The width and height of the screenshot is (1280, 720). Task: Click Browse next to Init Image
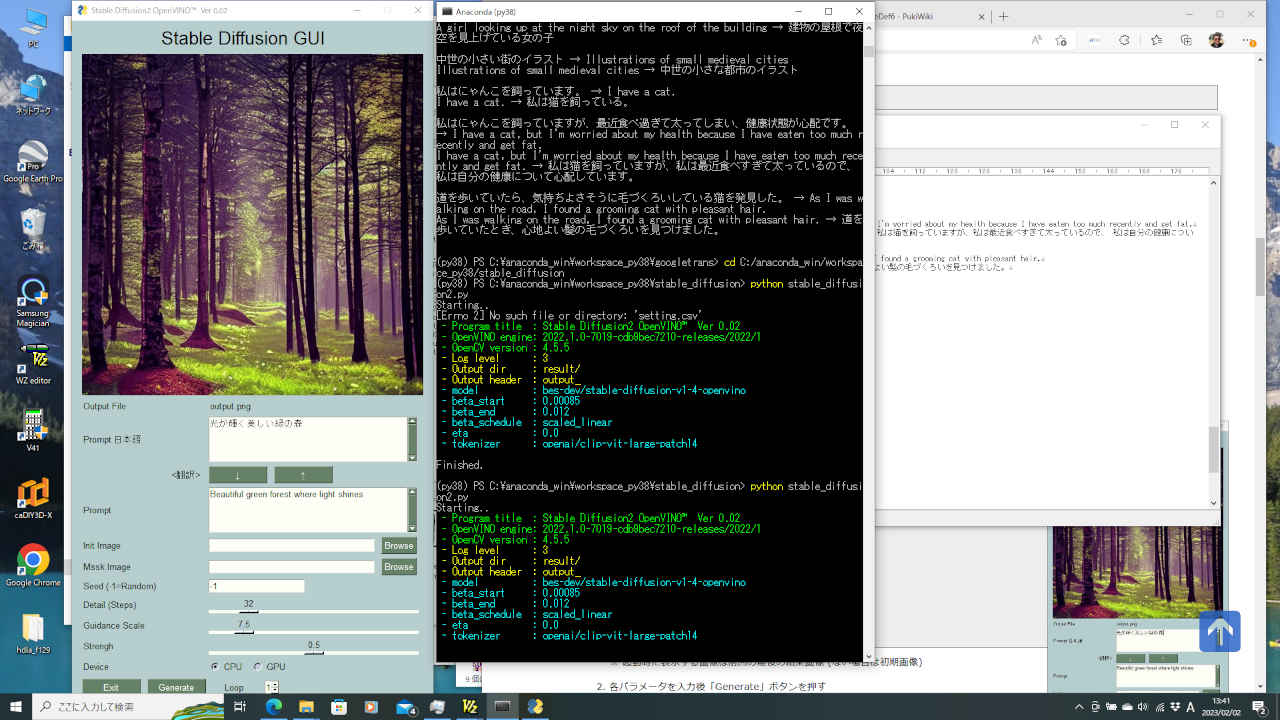pyautogui.click(x=398, y=546)
